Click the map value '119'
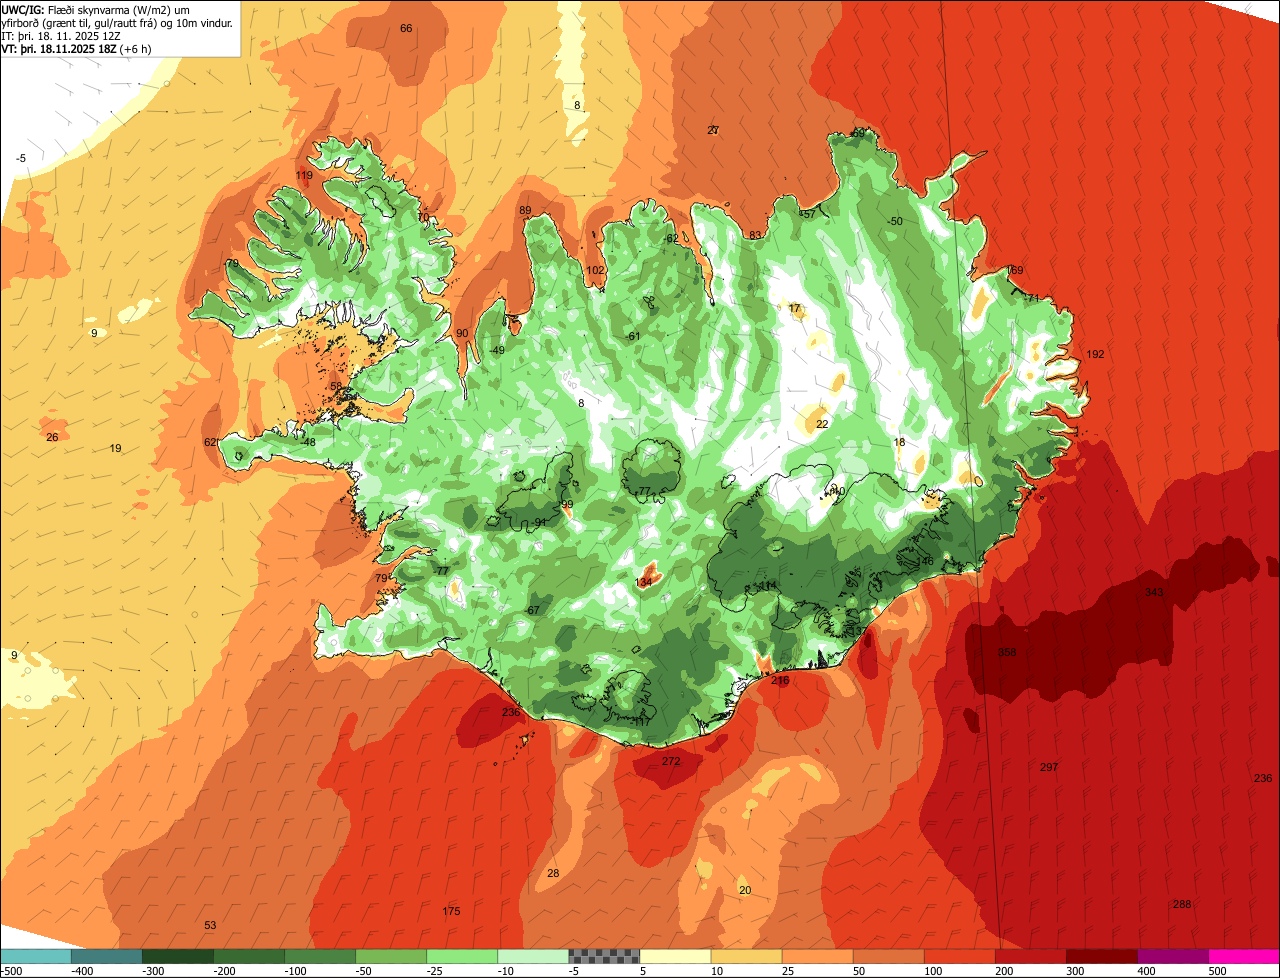Image resolution: width=1280 pixels, height=978 pixels. click(x=304, y=176)
